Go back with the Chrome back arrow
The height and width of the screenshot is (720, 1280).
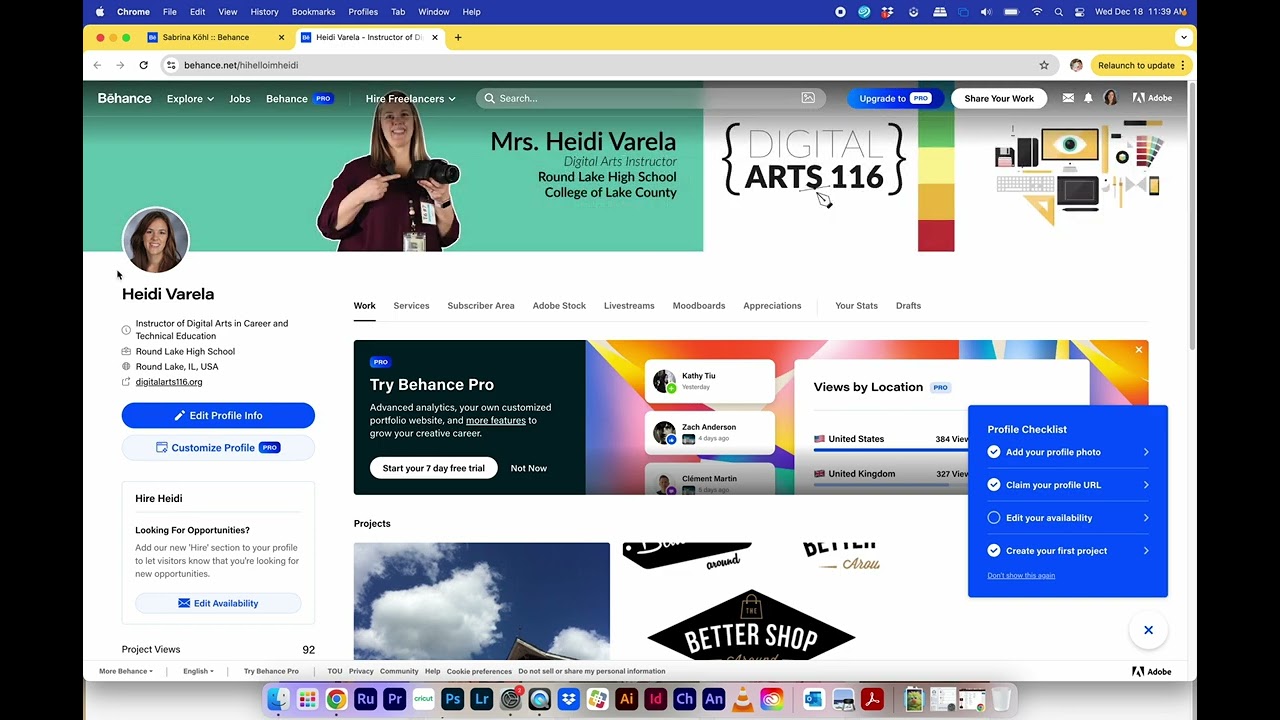coord(97,65)
